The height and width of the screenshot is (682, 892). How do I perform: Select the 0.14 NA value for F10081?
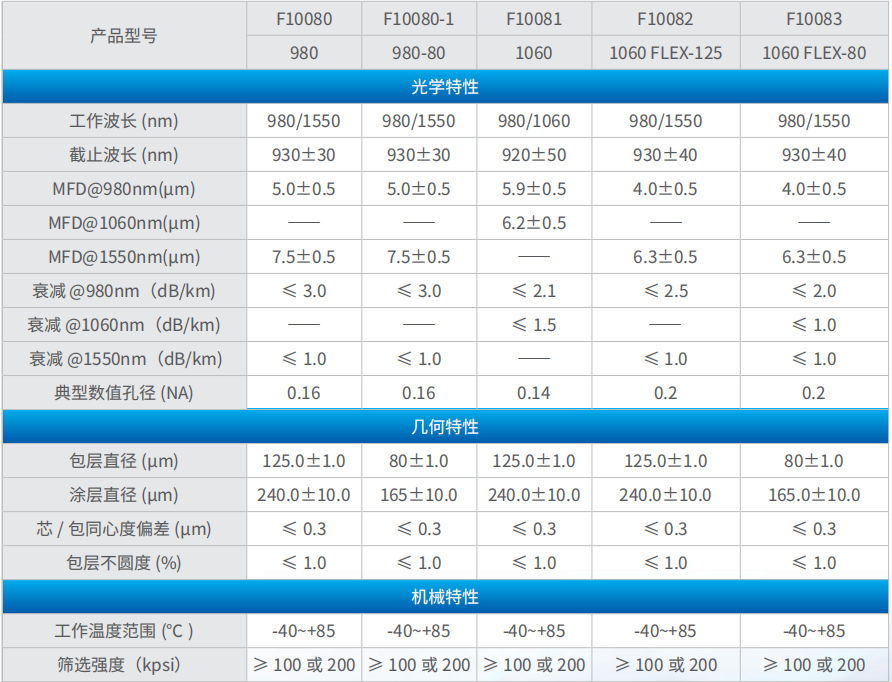tap(533, 392)
